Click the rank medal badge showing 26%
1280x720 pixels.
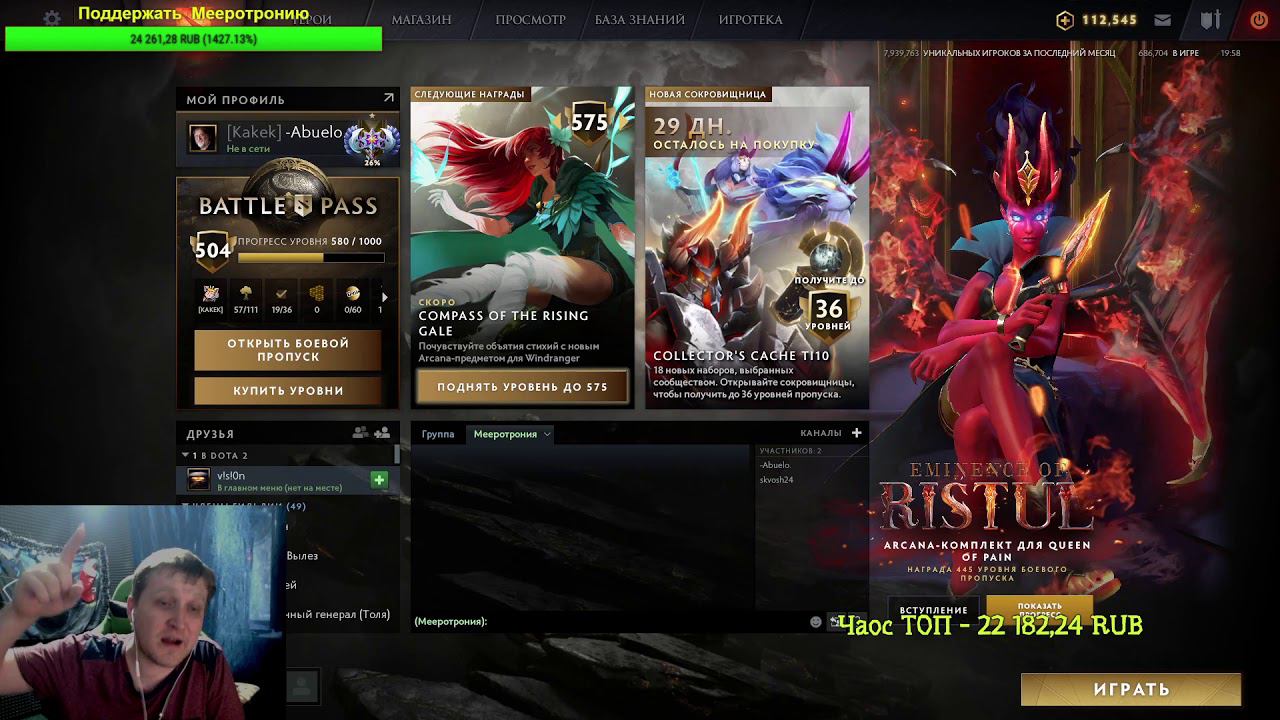coord(371,142)
